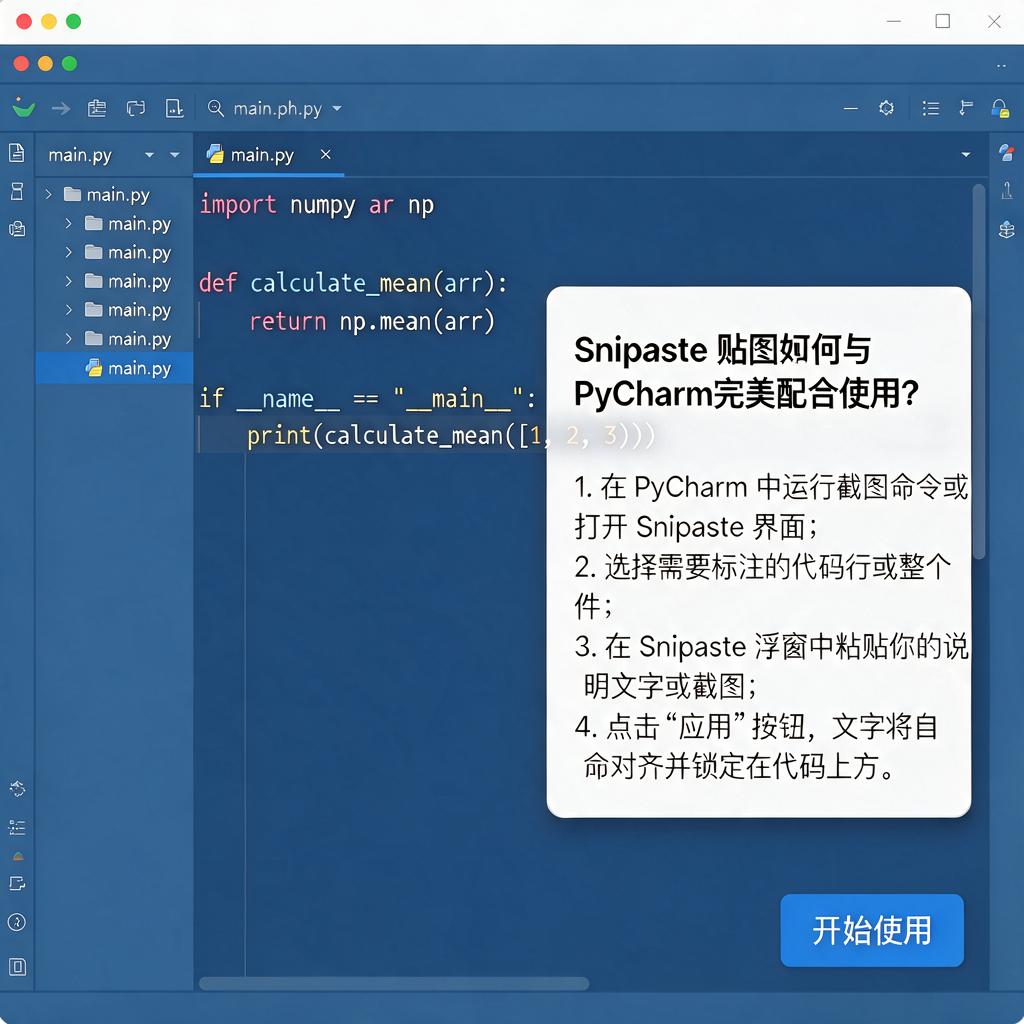
Task: Open settings with the gear icon
Action: click(x=886, y=108)
